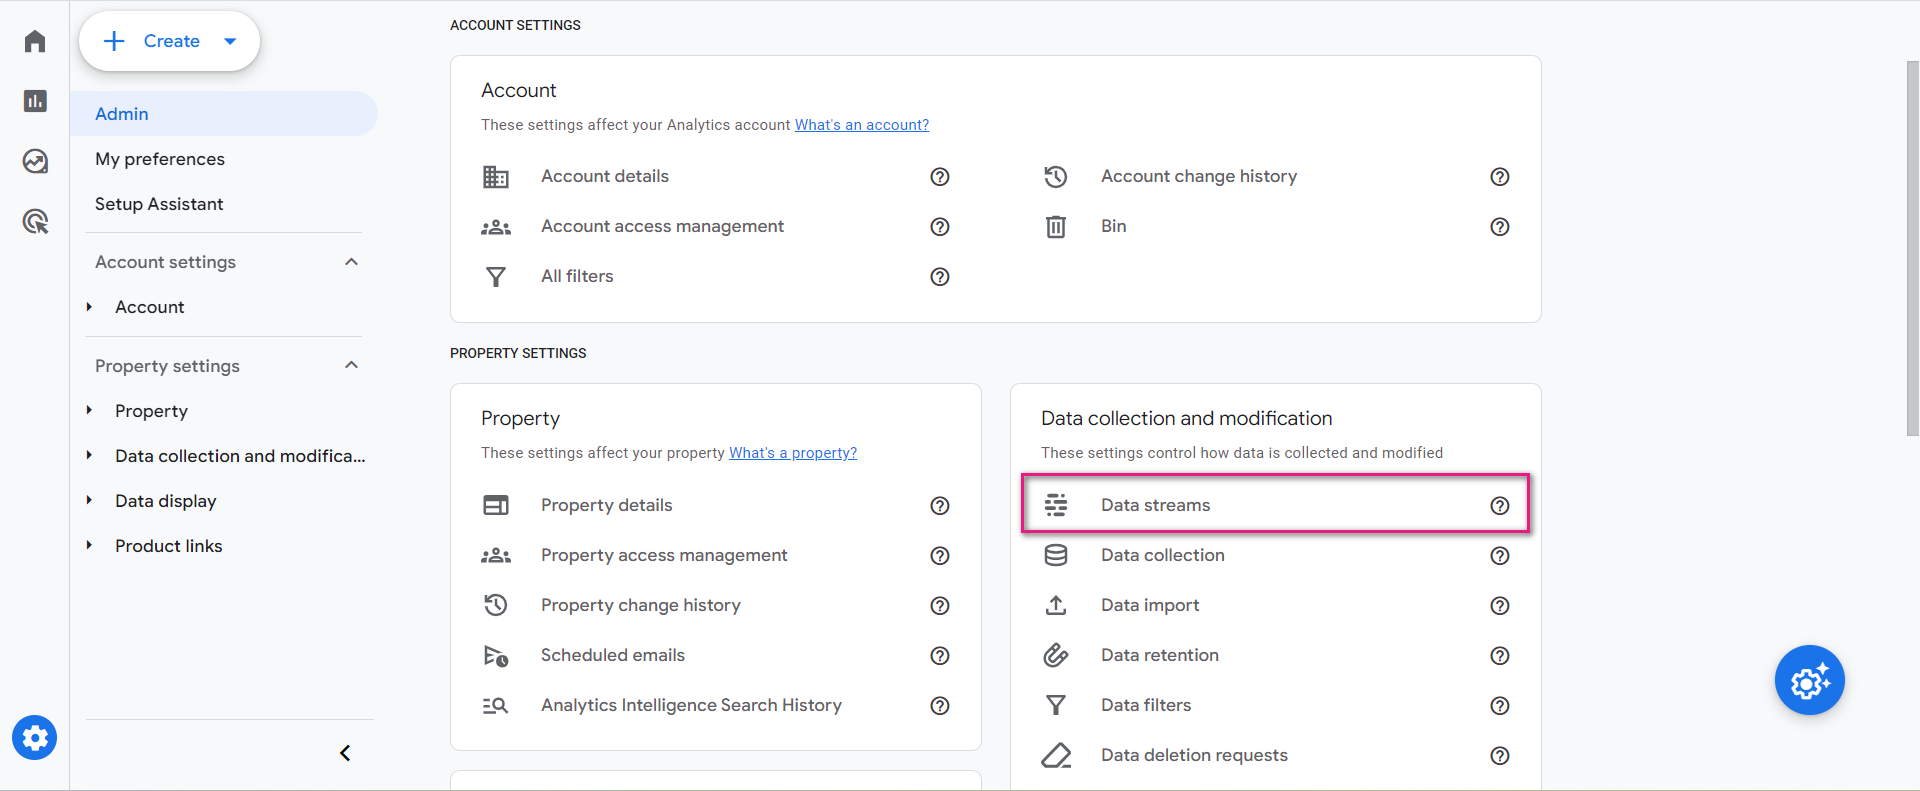Collapse the Account settings section

pos(351,262)
